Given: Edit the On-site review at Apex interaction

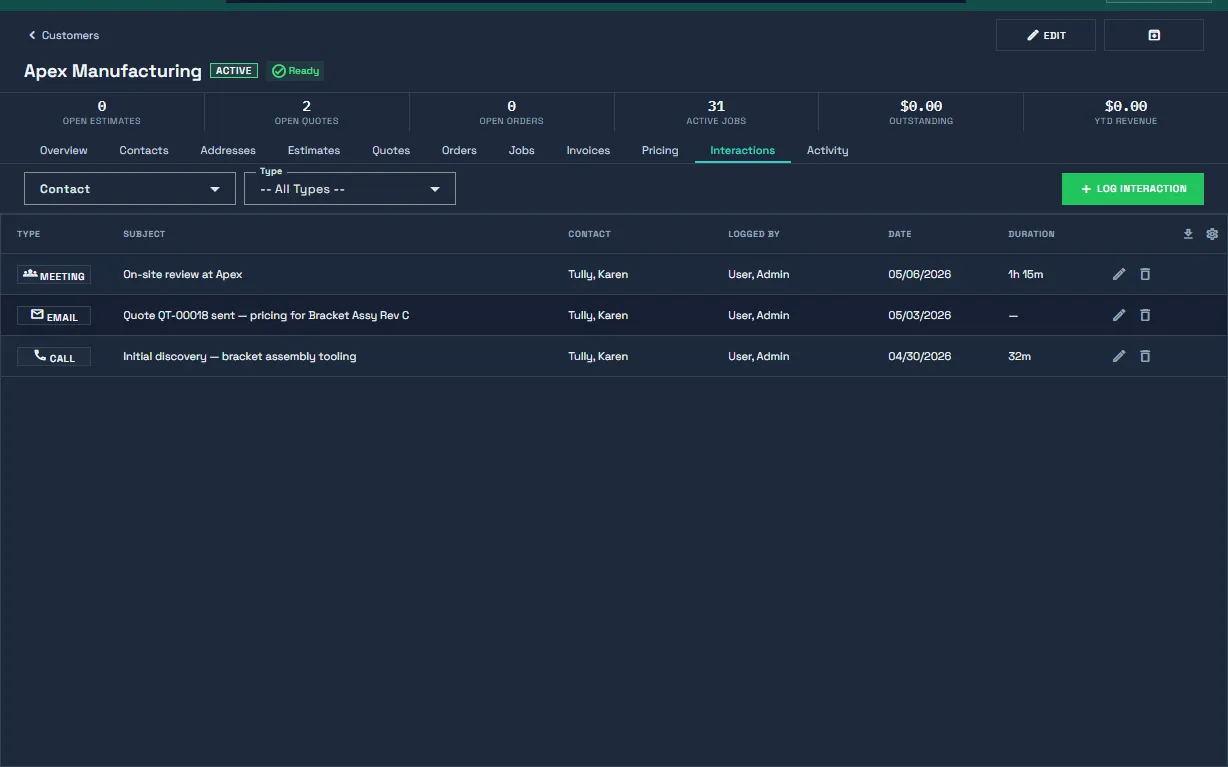Looking at the screenshot, I should point(1119,274).
